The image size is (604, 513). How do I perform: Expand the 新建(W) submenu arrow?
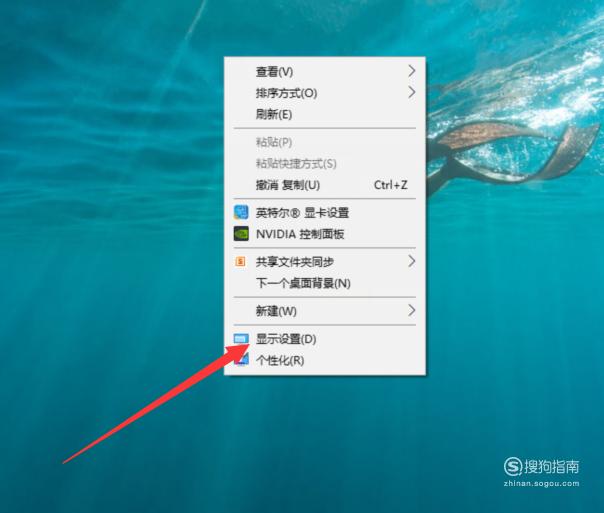coord(411,310)
